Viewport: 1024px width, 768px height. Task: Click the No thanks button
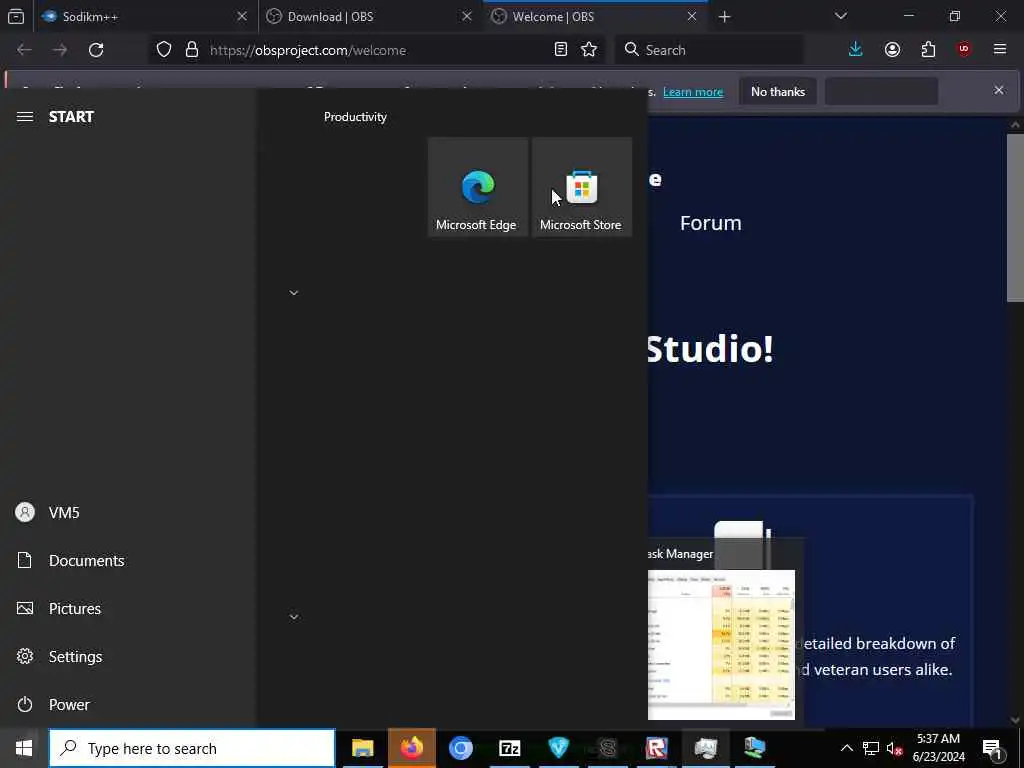coord(778,91)
